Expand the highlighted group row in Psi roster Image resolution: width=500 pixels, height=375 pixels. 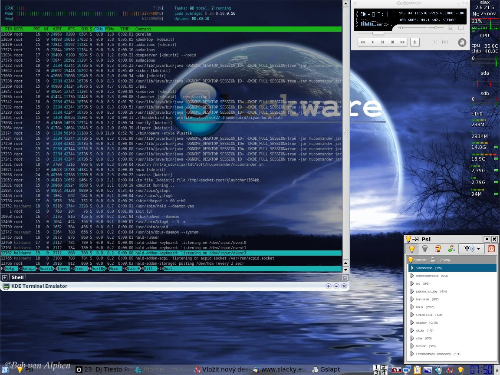pos(412,268)
